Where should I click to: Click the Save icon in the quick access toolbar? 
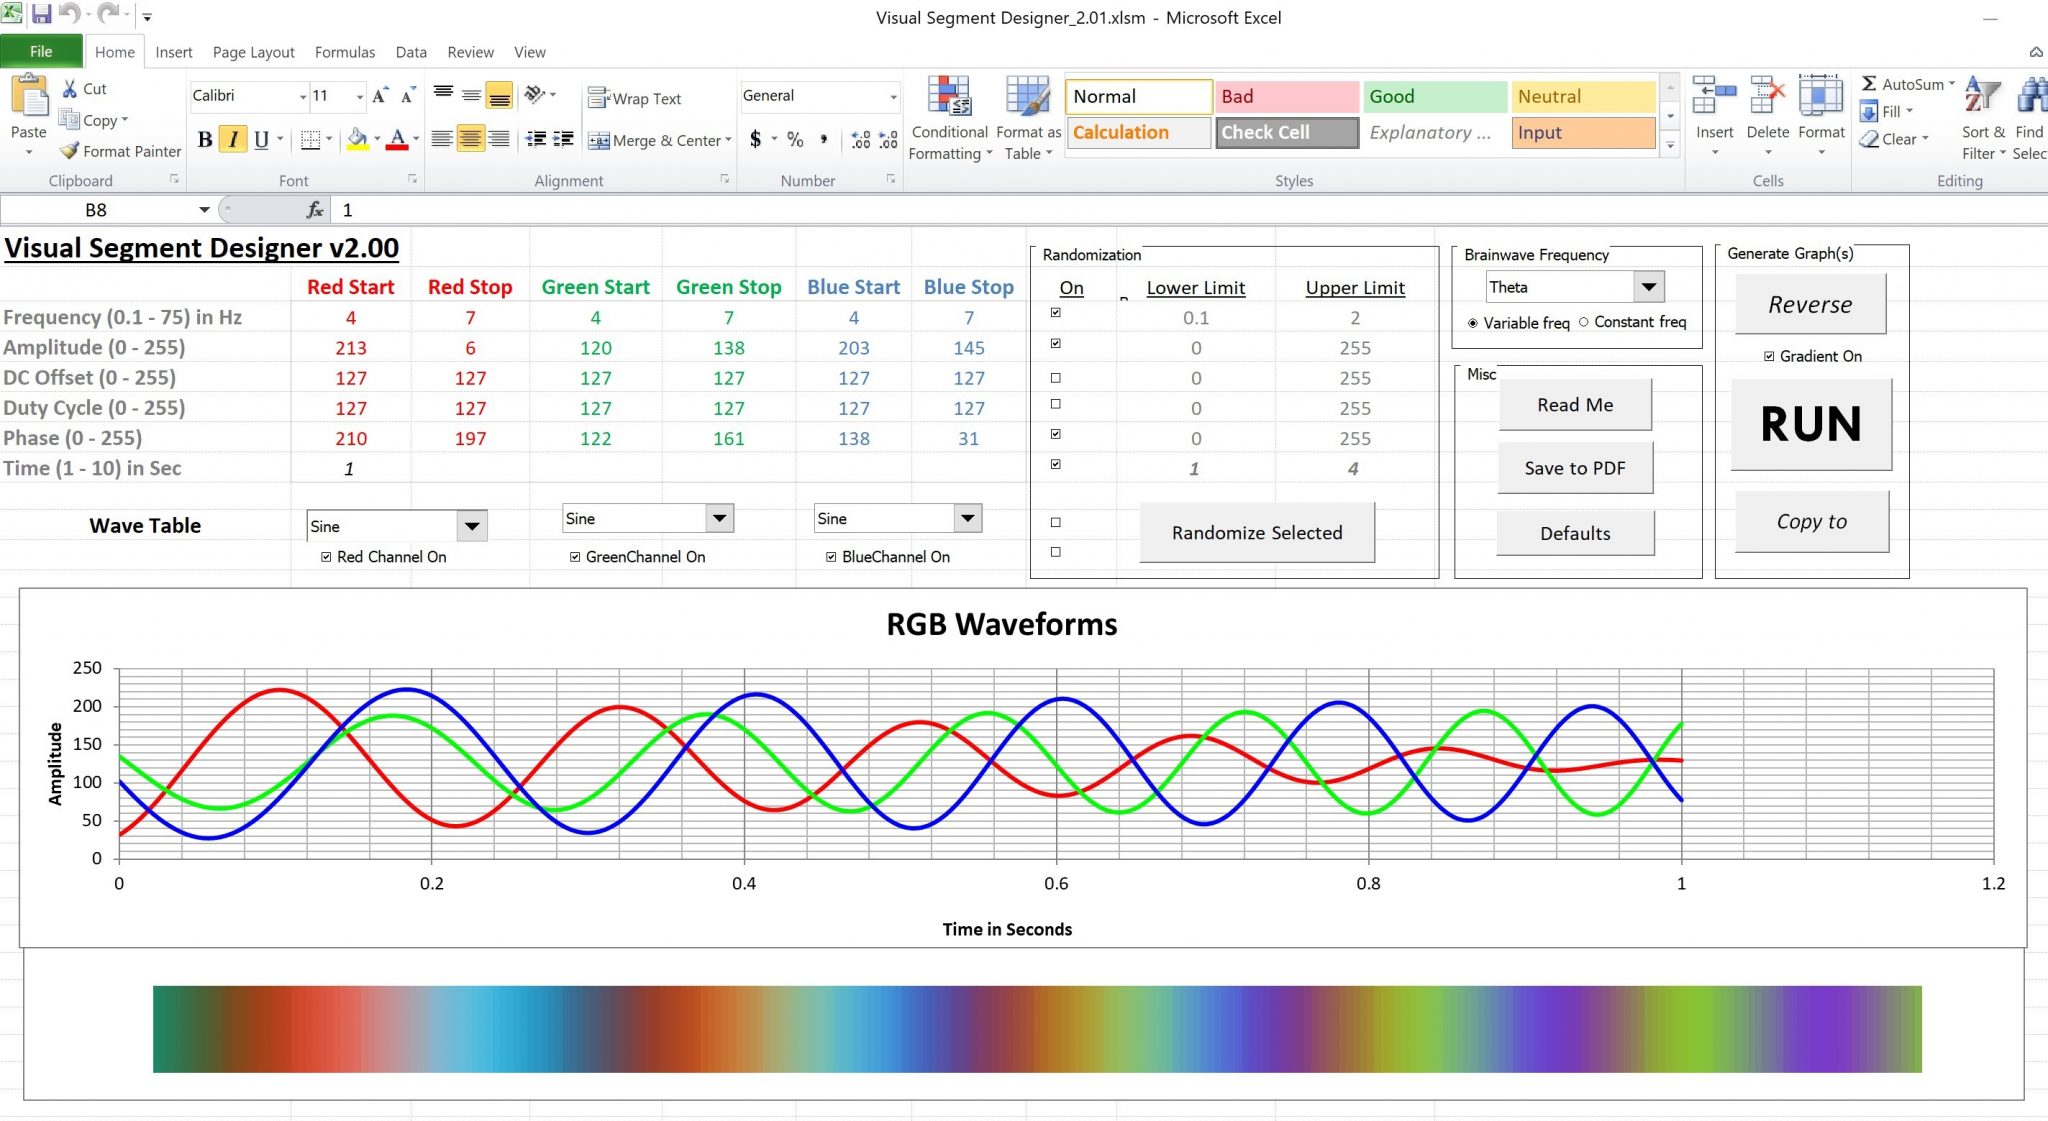(42, 15)
